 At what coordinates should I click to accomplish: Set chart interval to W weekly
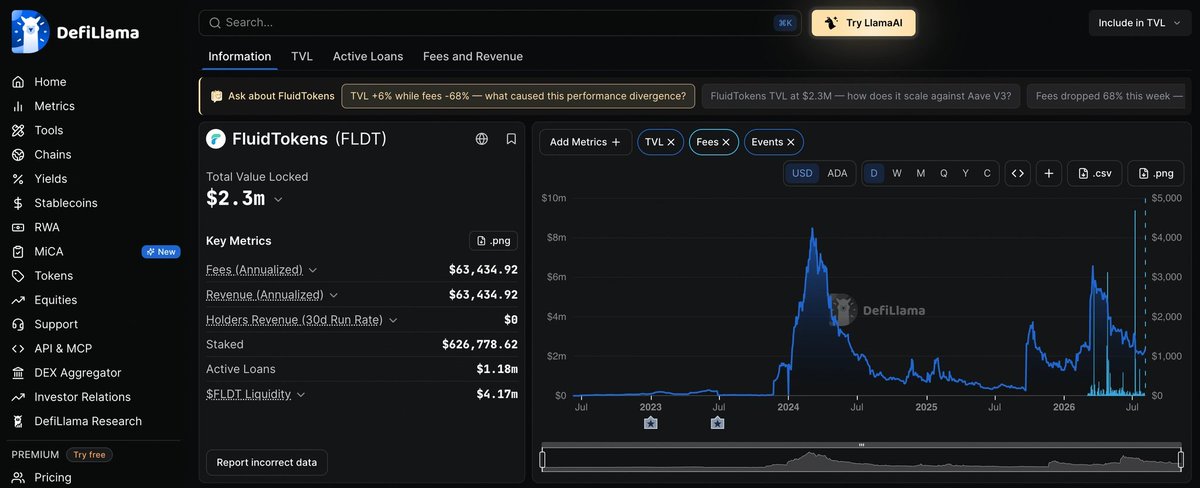tap(897, 173)
